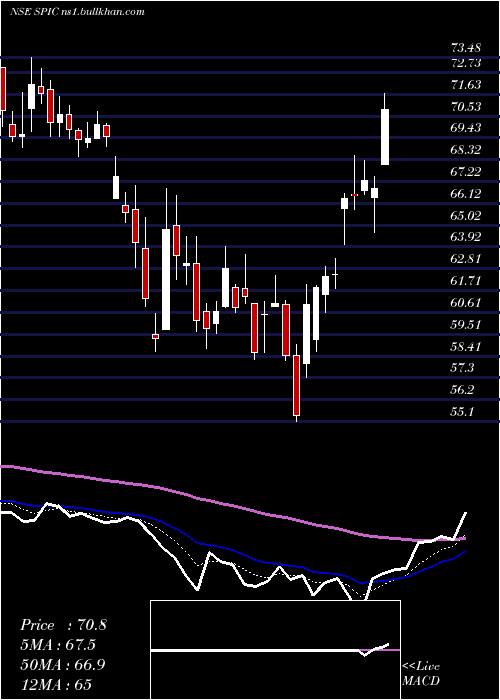The width and height of the screenshot is (500, 700).
Task: Select the 59.51 price level label
Action: pos(466,324)
